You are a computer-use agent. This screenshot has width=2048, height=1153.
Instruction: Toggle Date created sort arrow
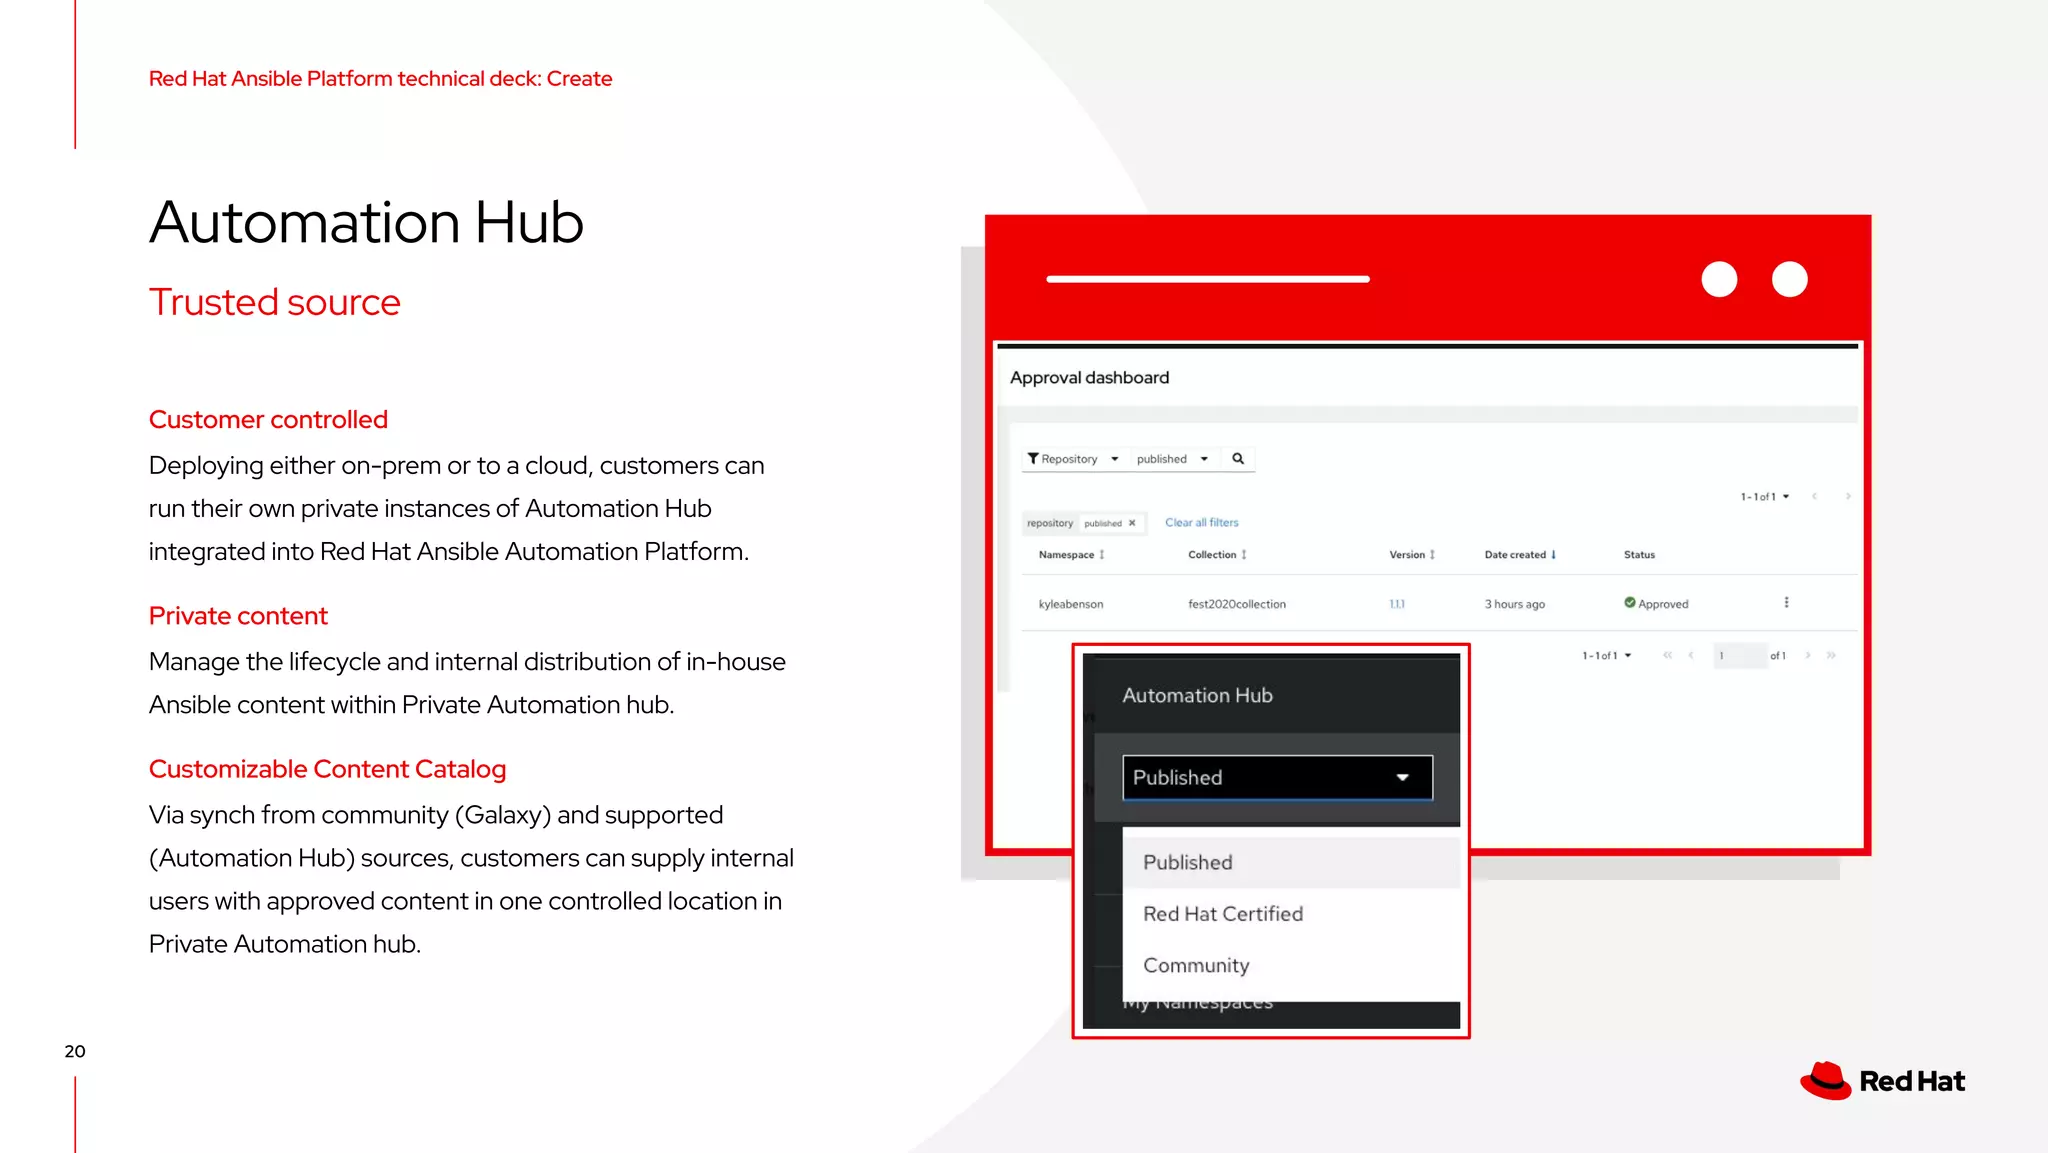point(1553,555)
